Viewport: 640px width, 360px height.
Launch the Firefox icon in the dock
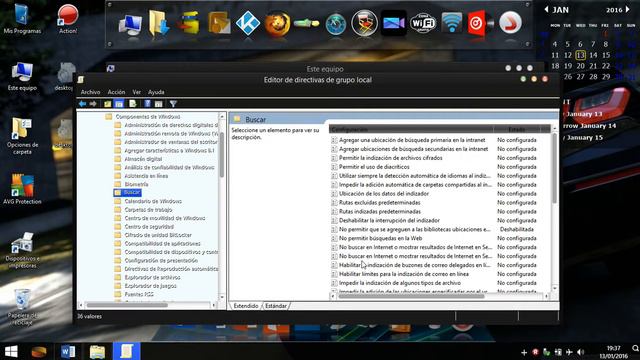pos(277,24)
